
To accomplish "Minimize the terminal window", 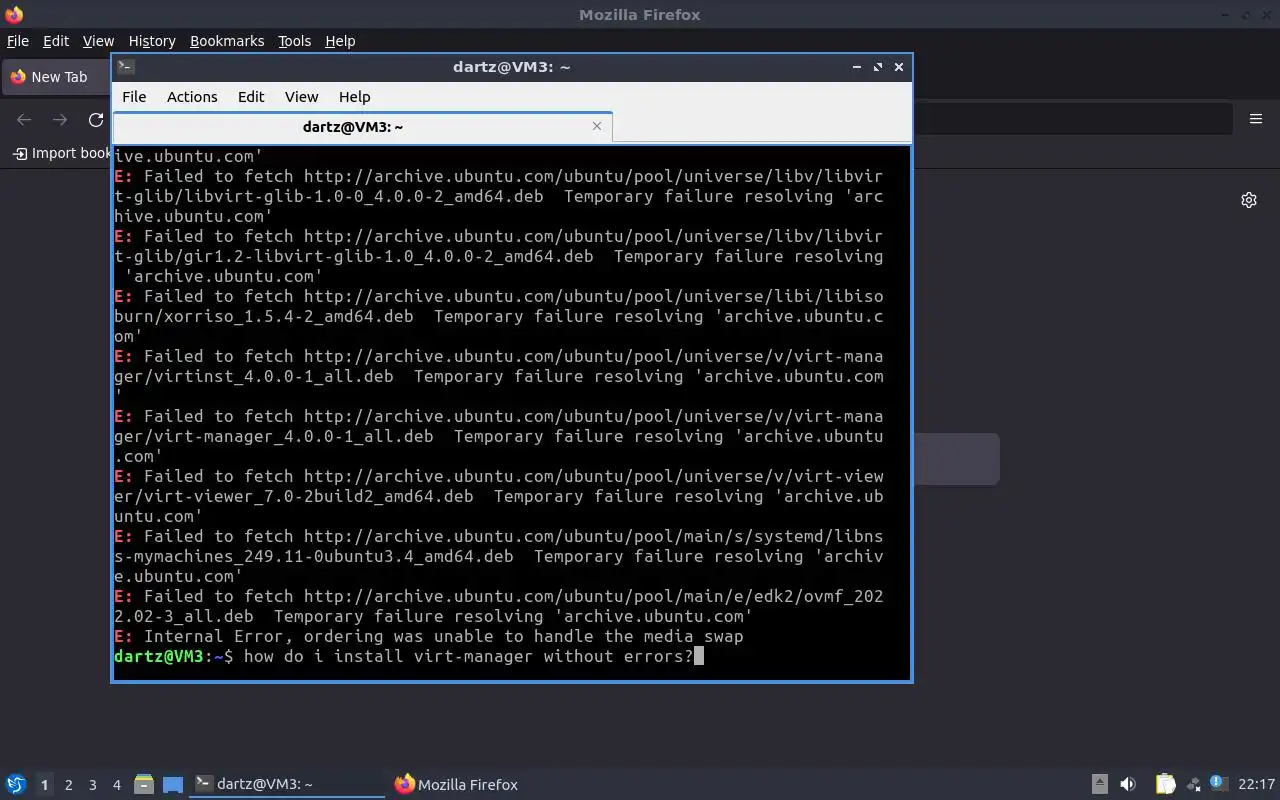I will point(857,67).
